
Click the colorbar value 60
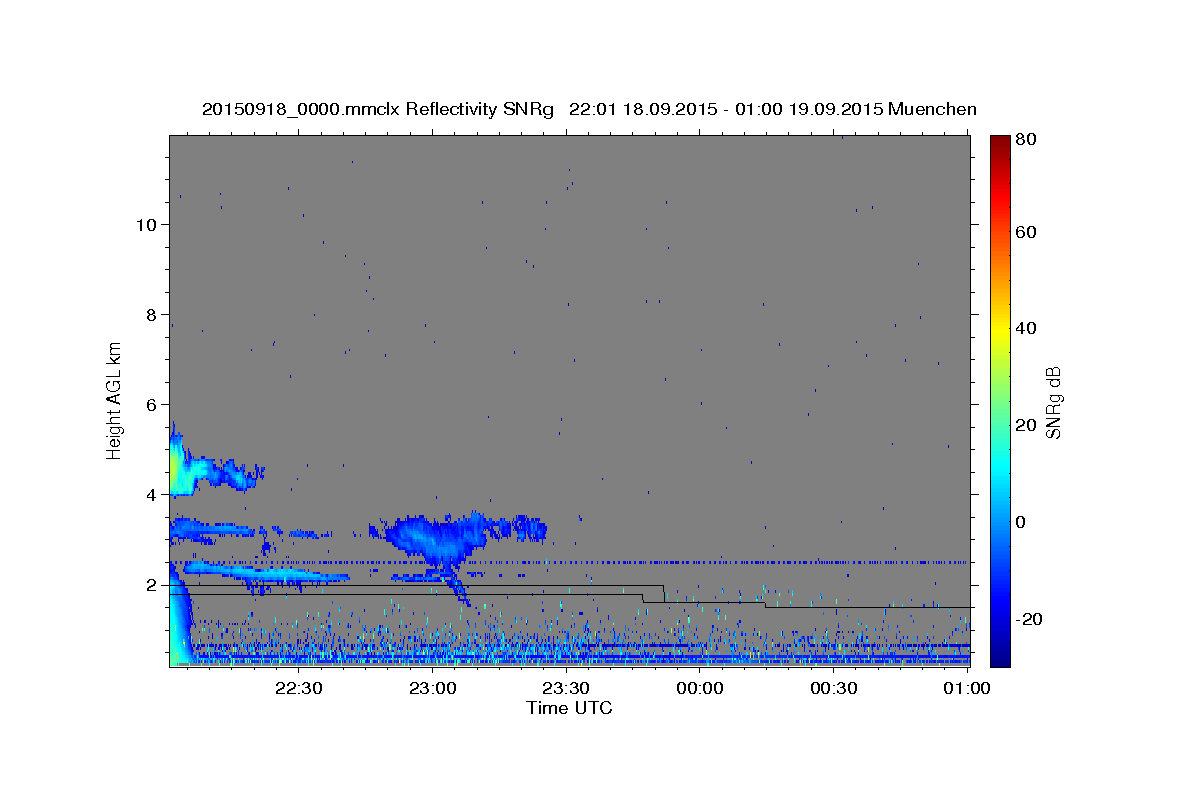click(x=1025, y=232)
